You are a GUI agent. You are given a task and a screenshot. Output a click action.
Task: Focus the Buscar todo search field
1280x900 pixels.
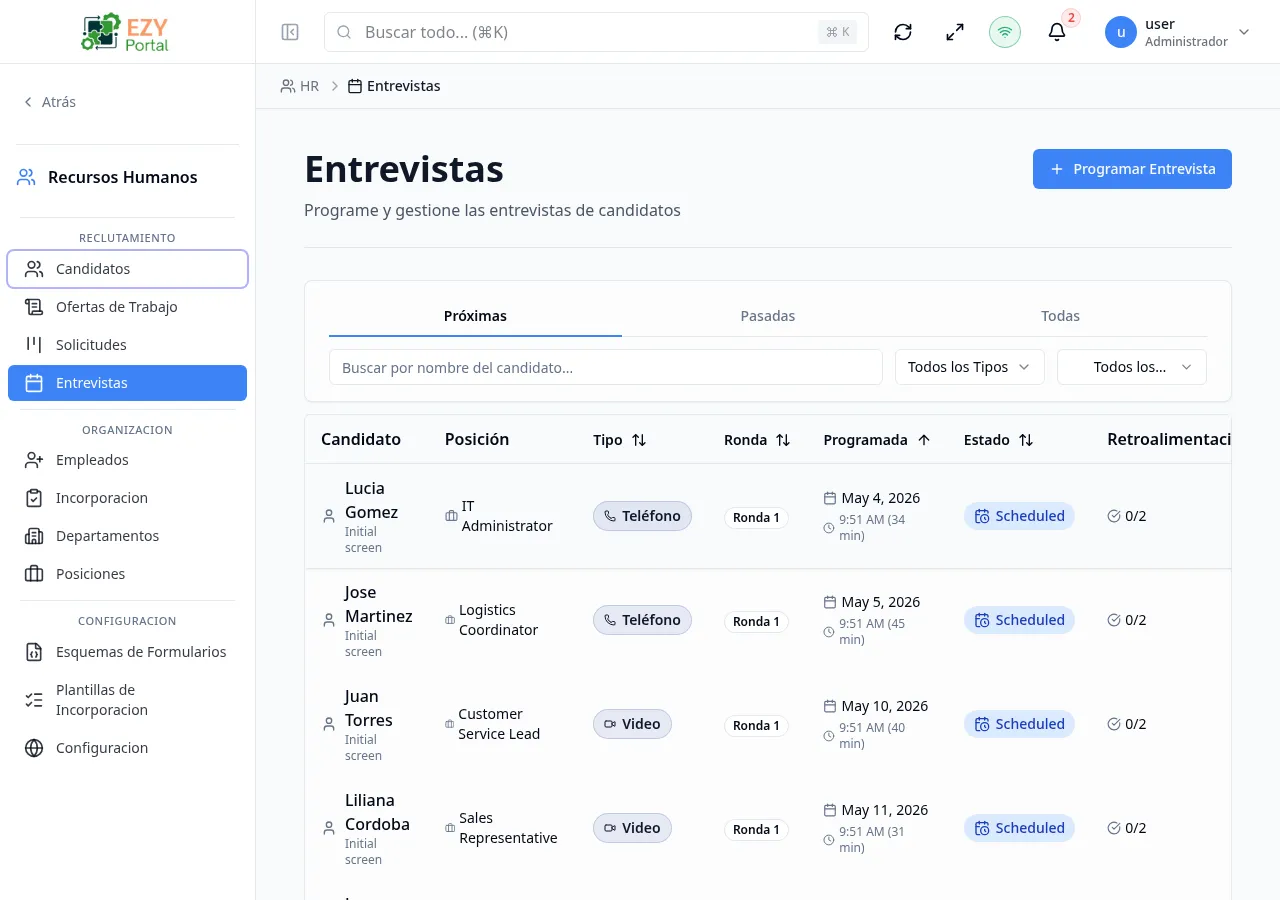pos(596,32)
